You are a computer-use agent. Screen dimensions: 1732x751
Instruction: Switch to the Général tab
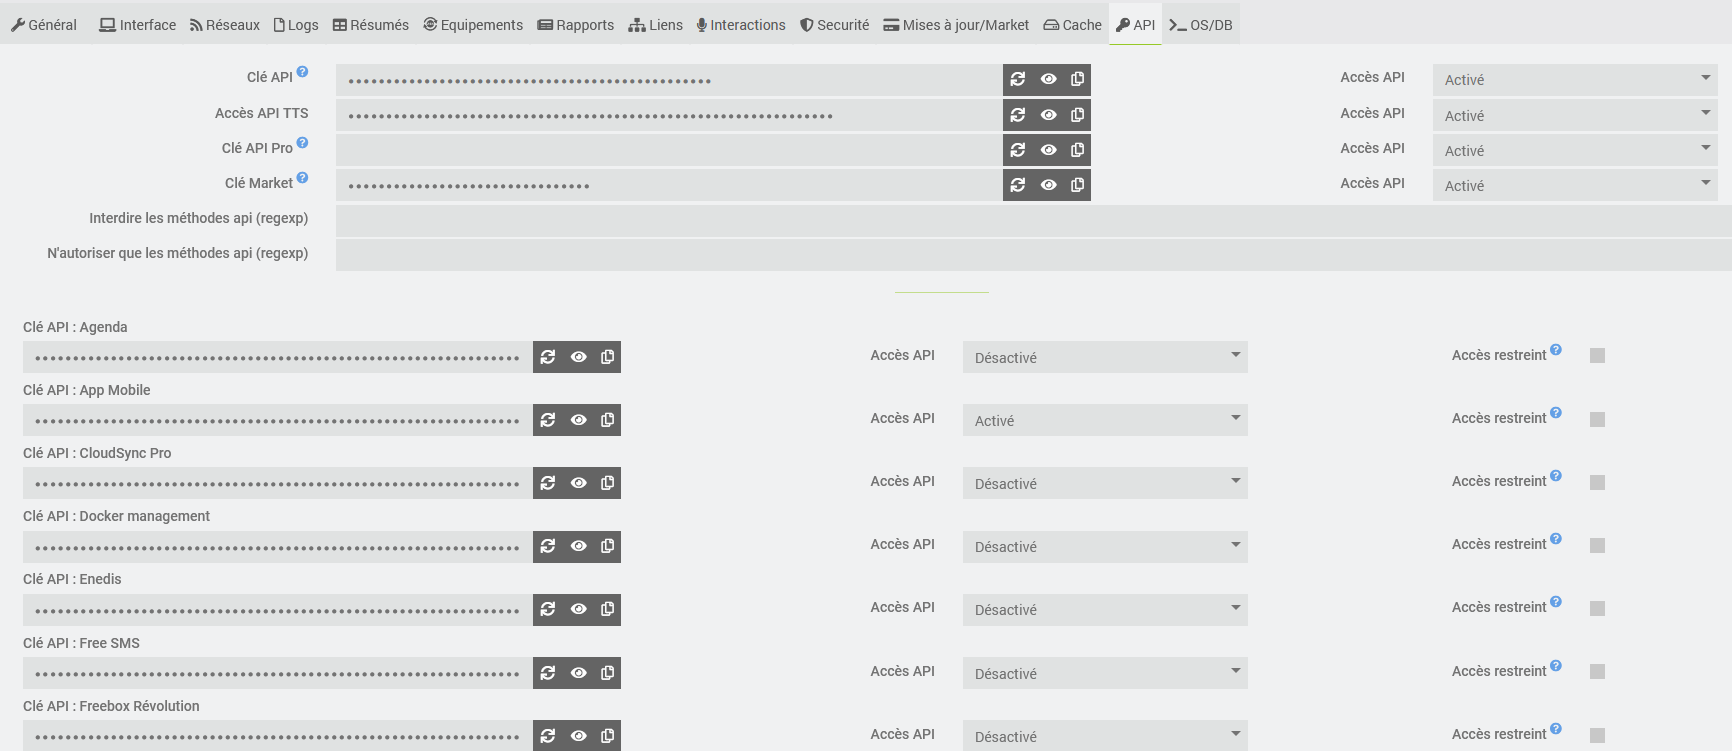pos(44,25)
